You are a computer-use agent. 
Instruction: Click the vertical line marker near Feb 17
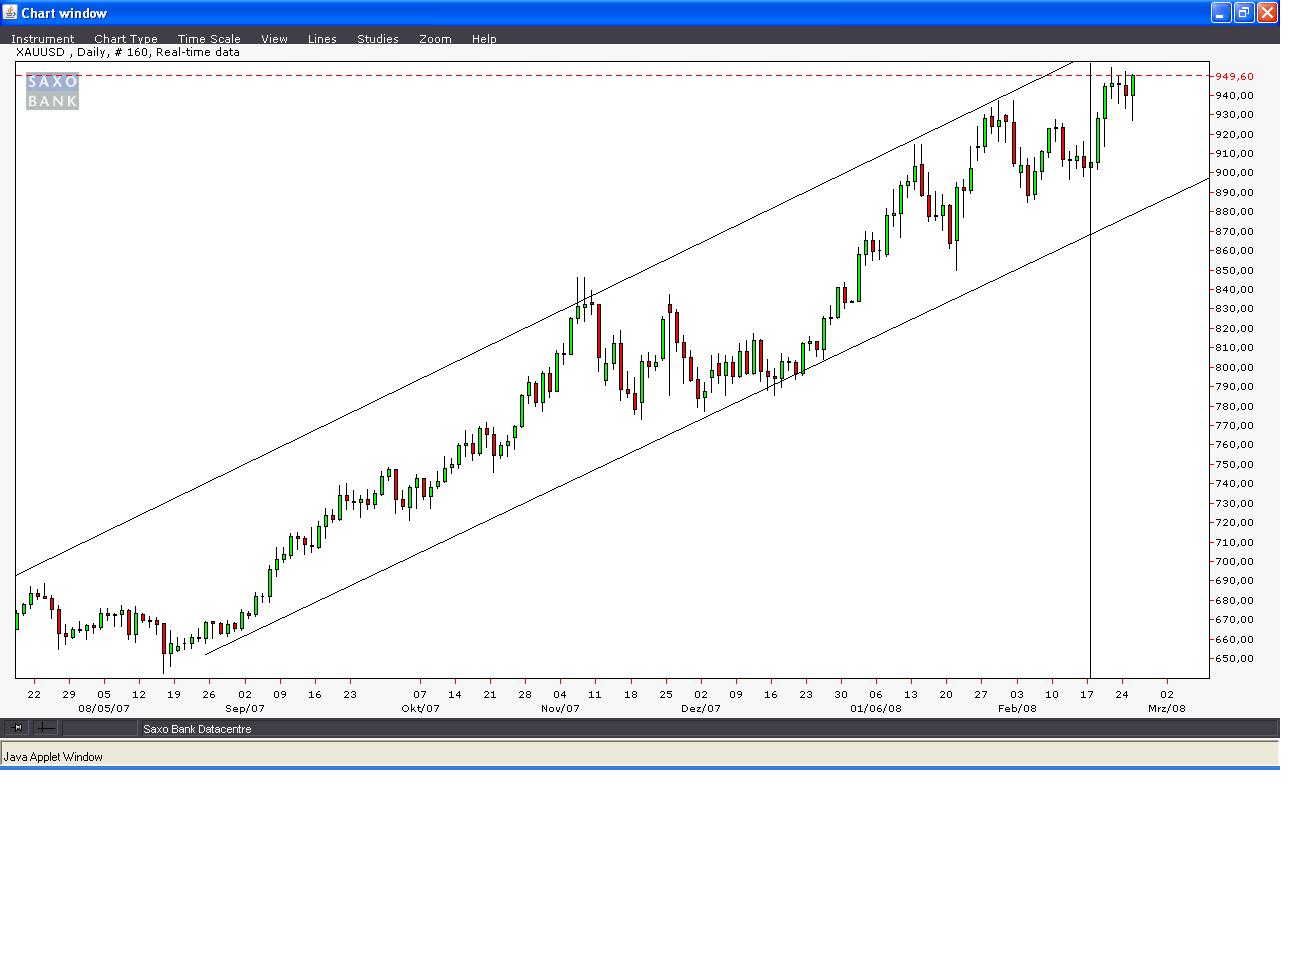coord(1090,400)
